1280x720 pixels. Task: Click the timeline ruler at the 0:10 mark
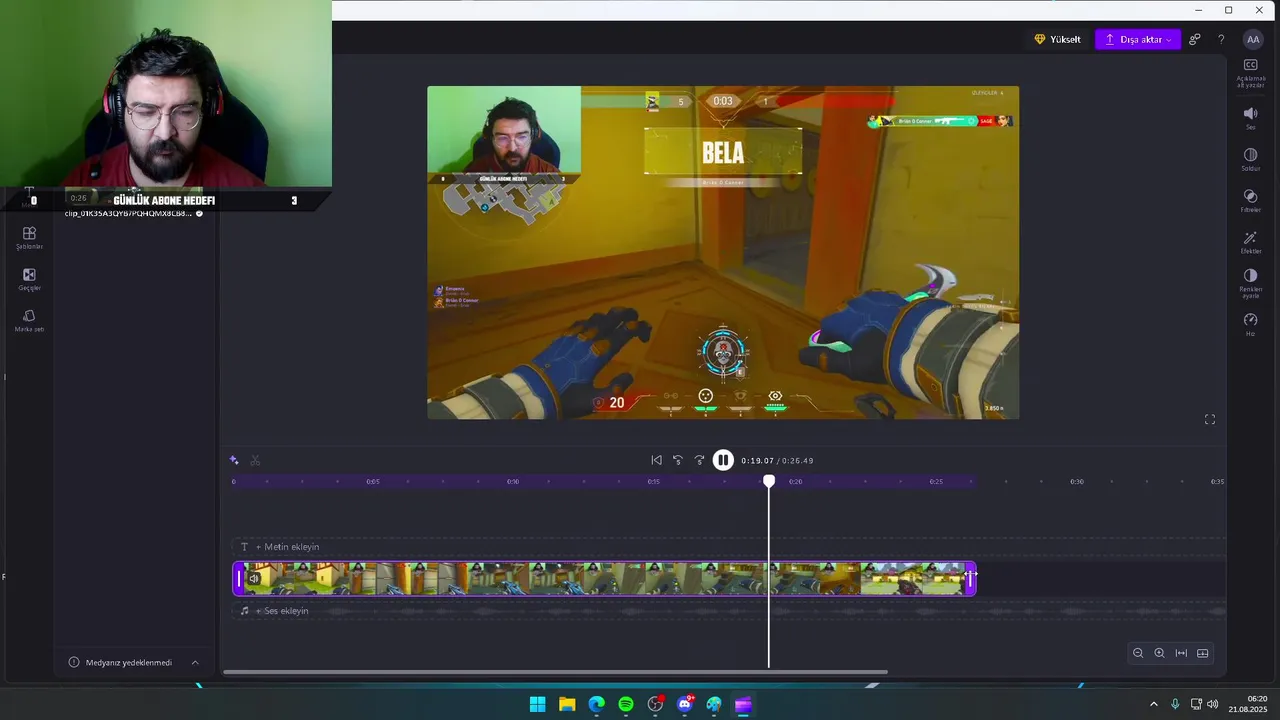pos(513,482)
